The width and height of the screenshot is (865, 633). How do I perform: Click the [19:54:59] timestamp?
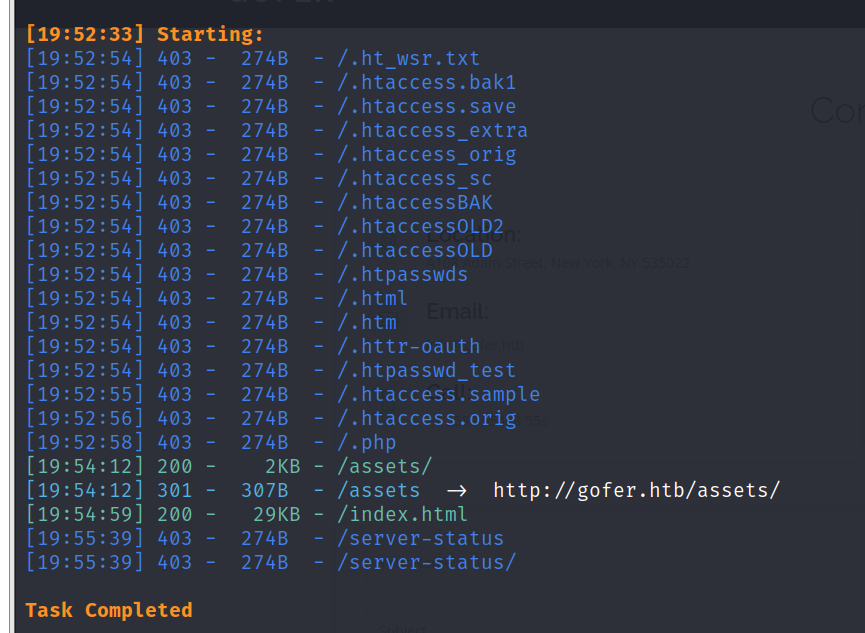point(85,515)
